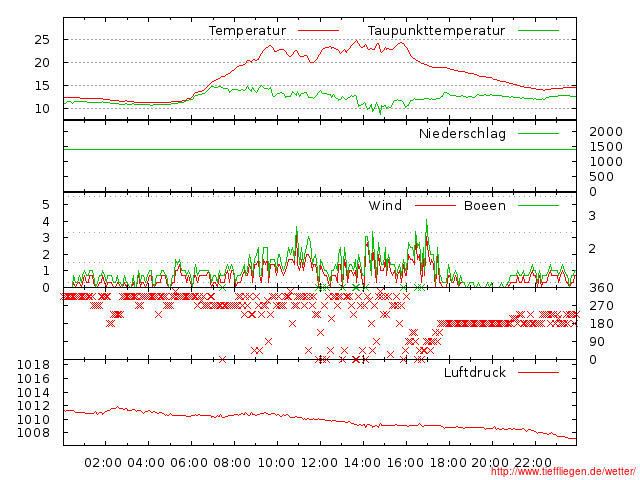The image size is (640, 480).
Task: Click the 20 temperature axis value
Action: click(x=42, y=63)
